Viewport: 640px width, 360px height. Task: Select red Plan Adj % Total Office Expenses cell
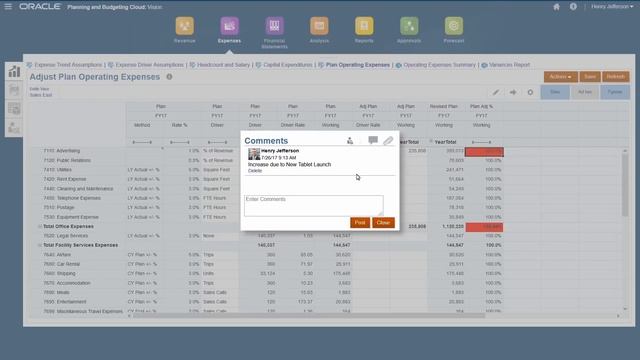click(484, 227)
